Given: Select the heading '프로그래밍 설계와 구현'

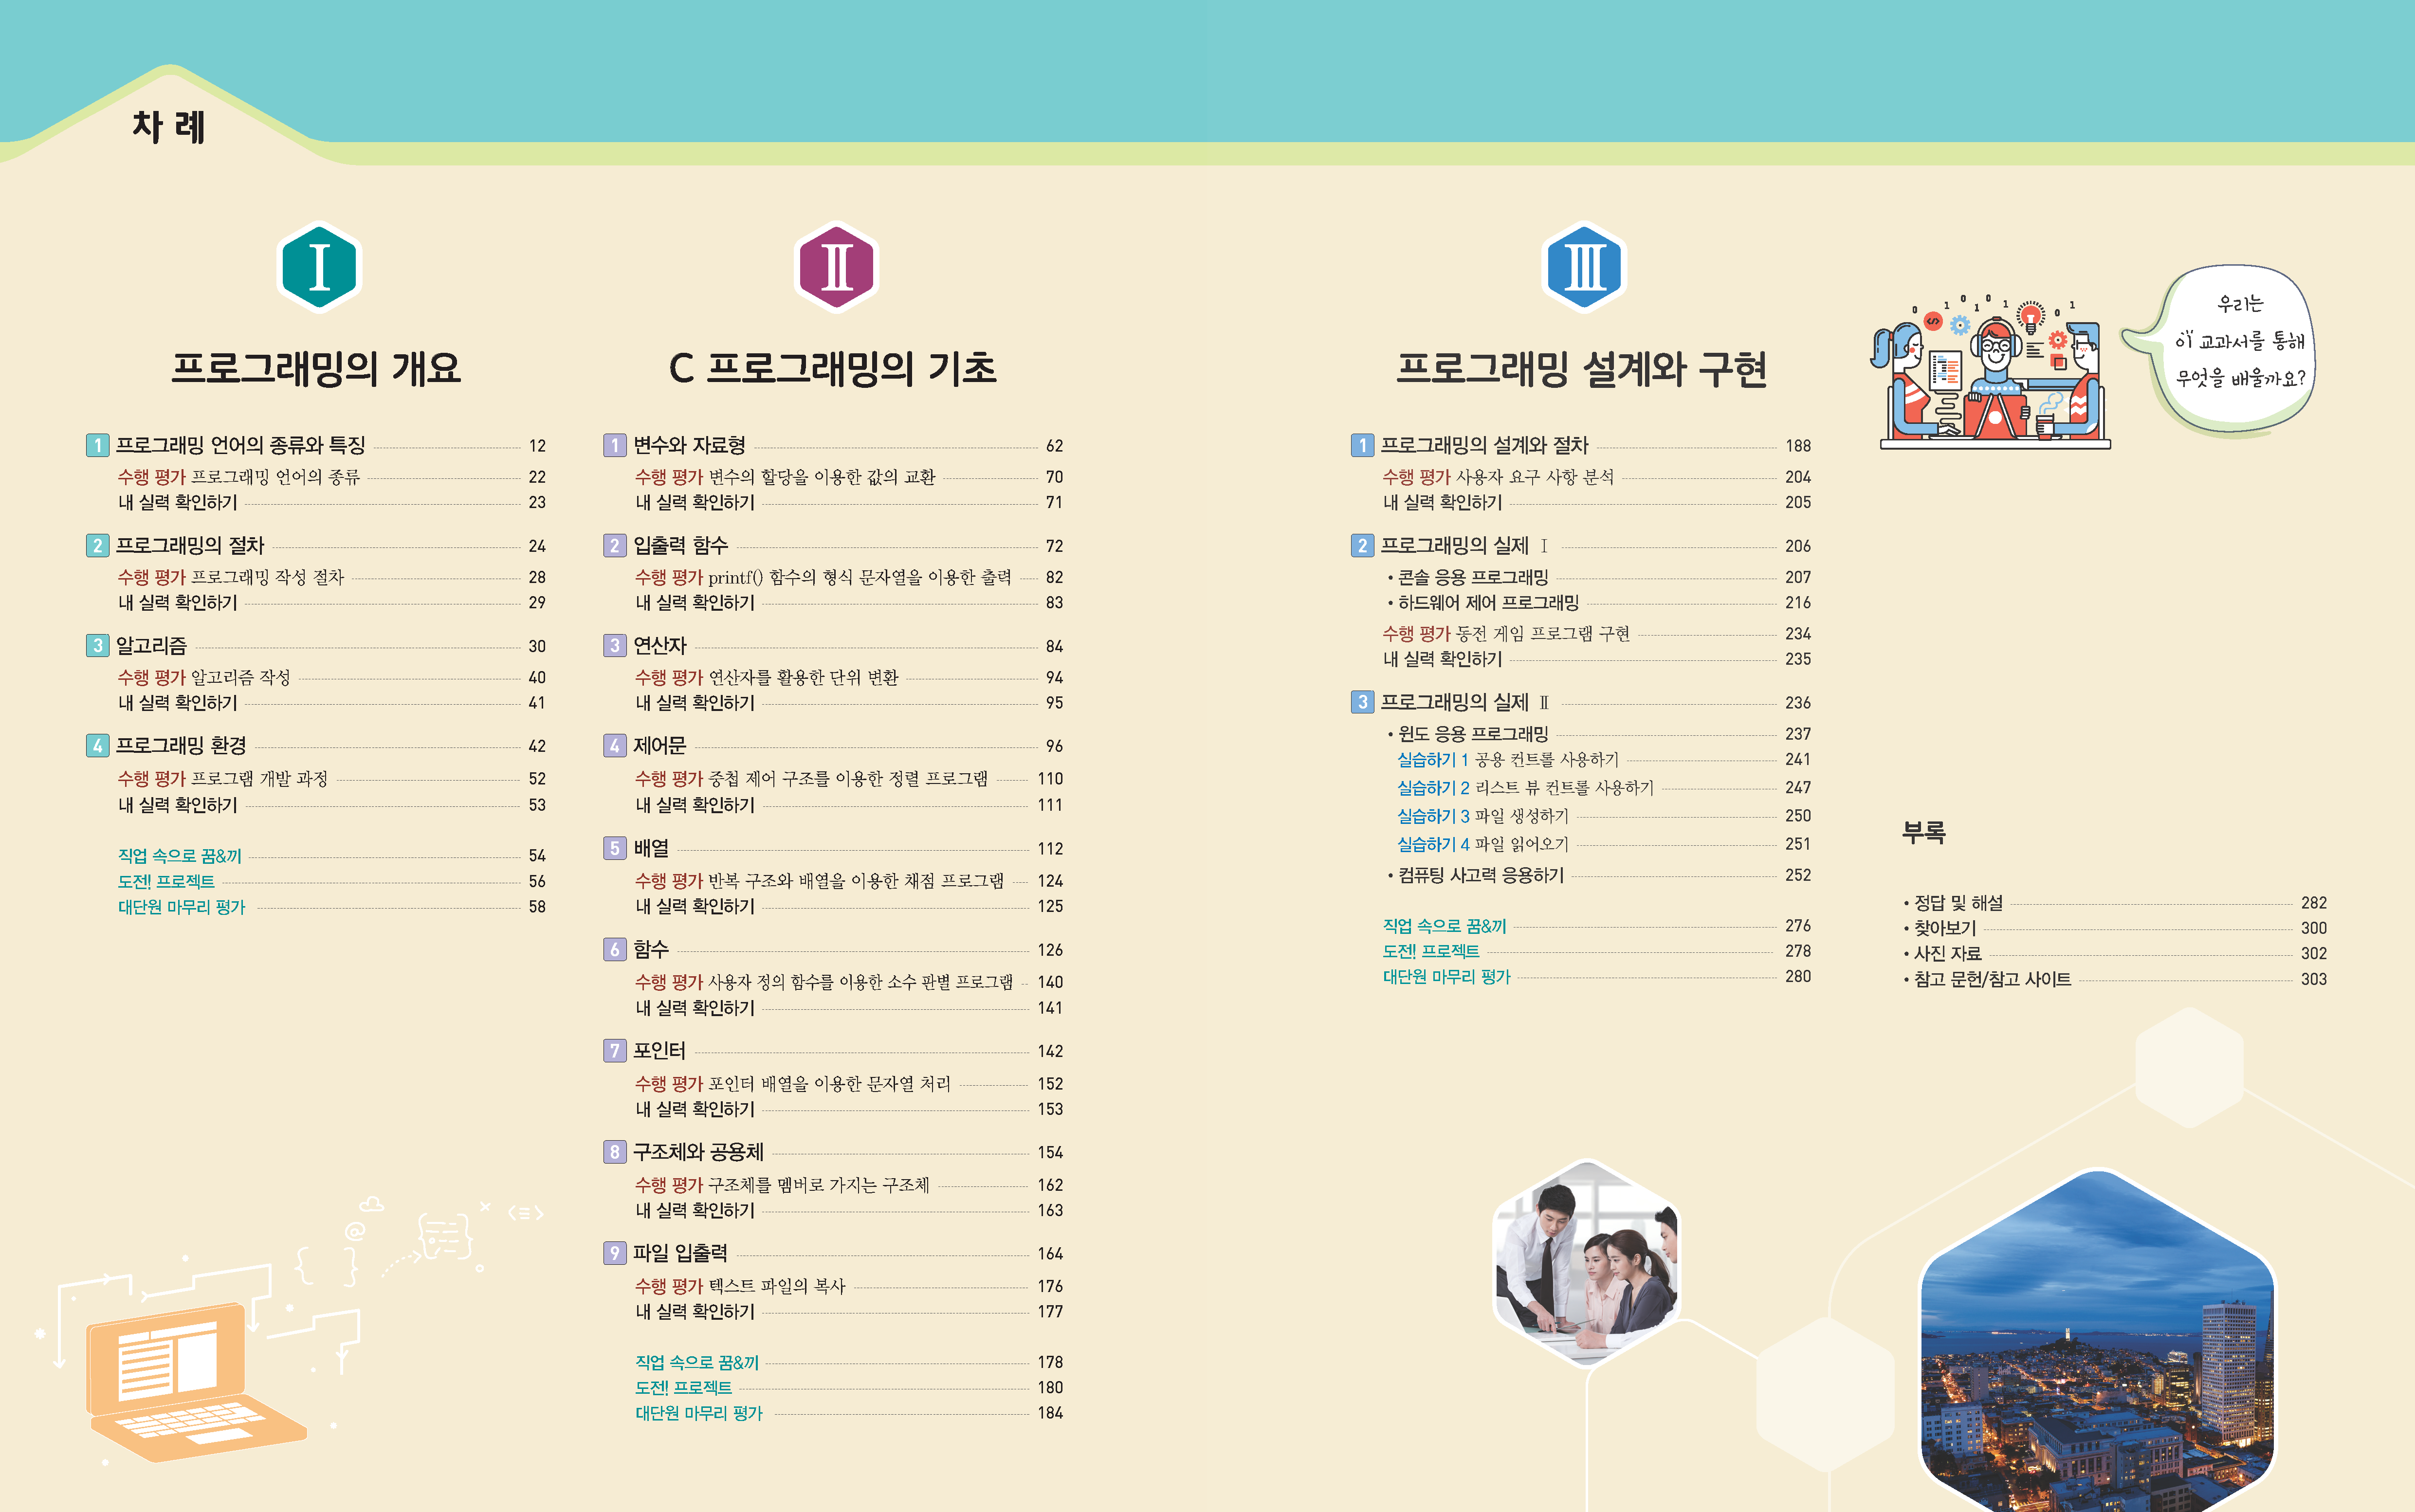Looking at the screenshot, I should click(x=1581, y=369).
